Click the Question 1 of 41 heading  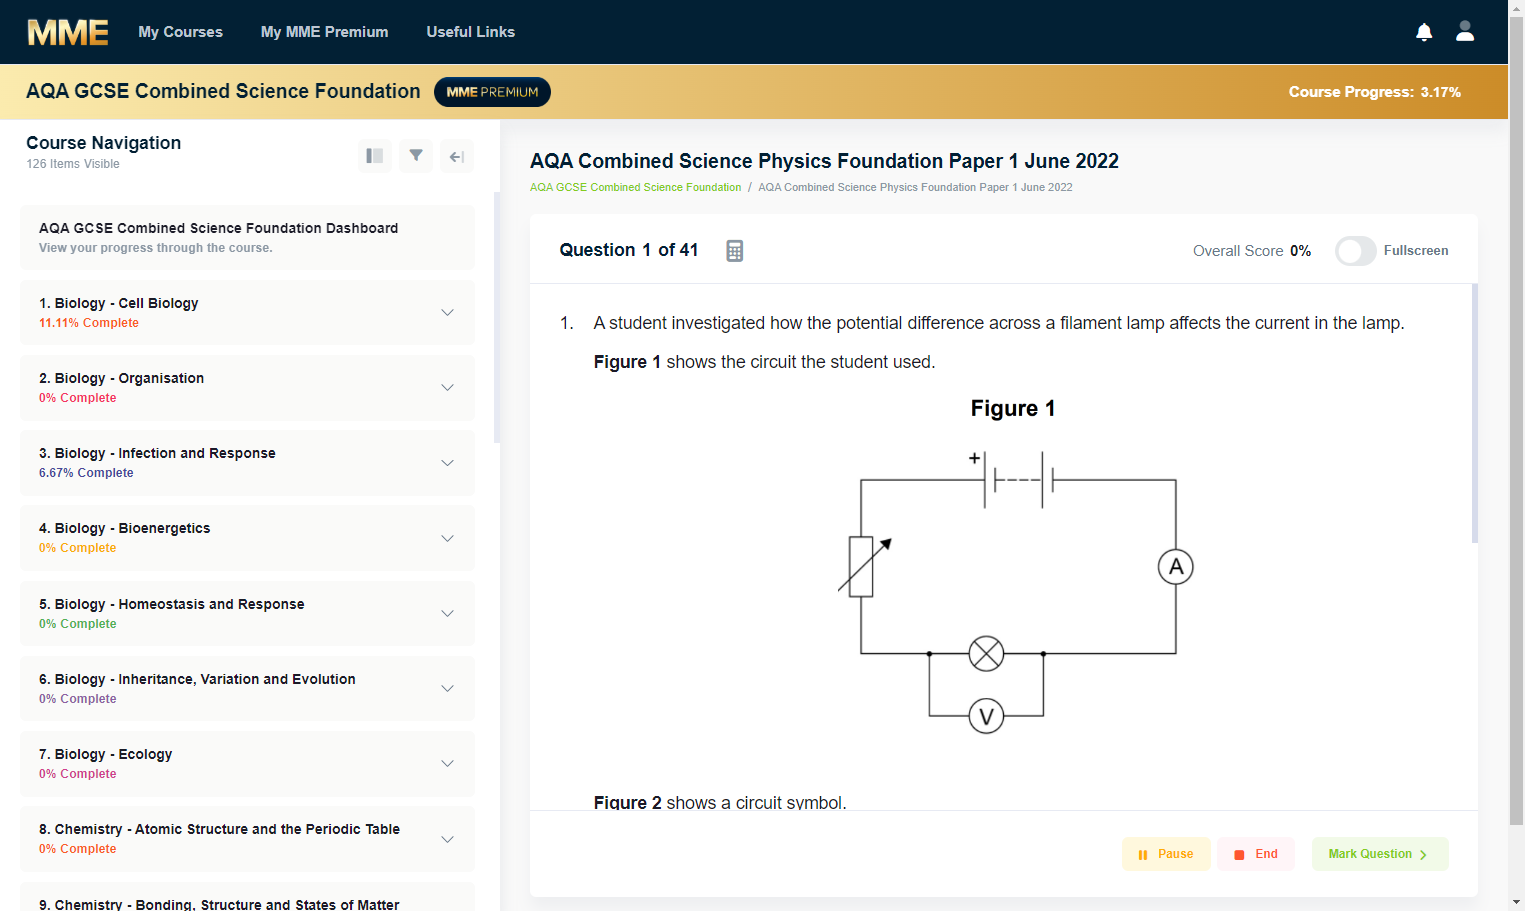628,250
